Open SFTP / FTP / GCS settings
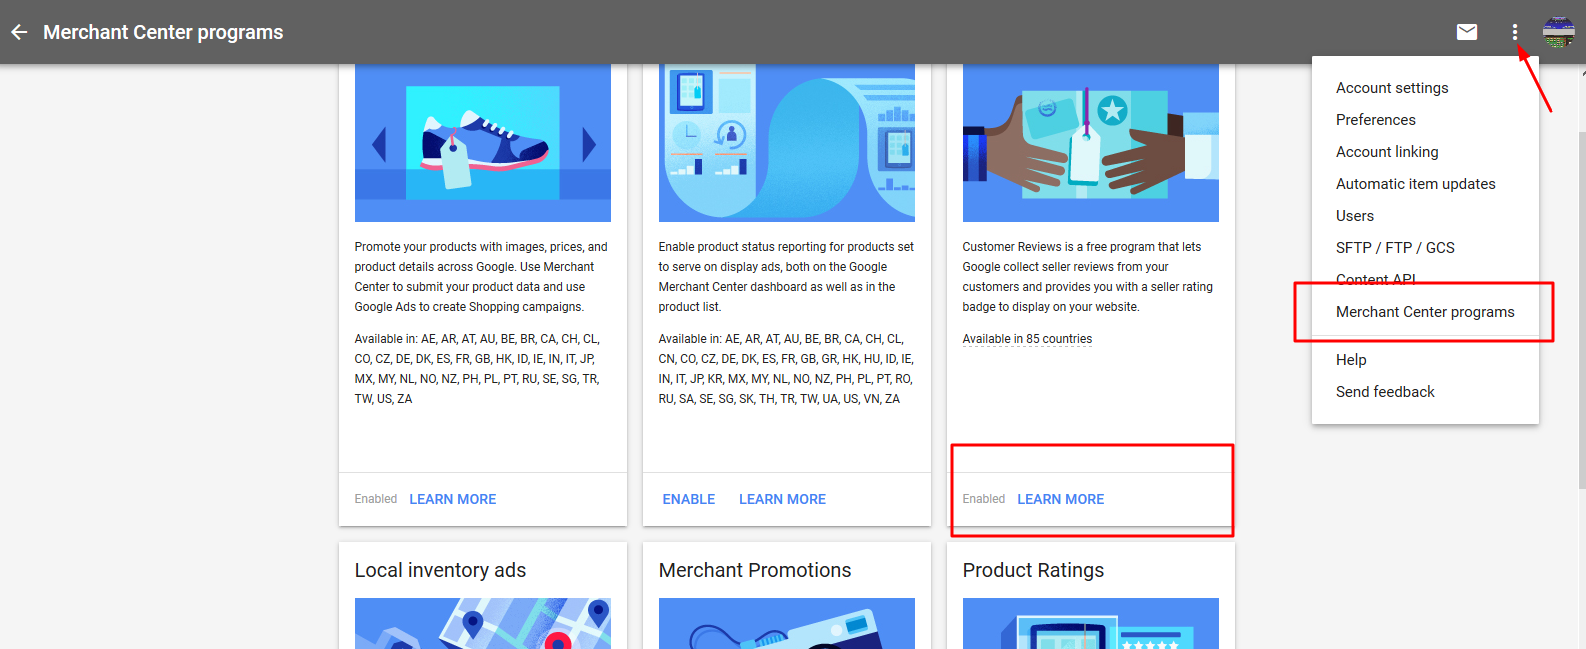The image size is (1586, 649). pos(1395,248)
